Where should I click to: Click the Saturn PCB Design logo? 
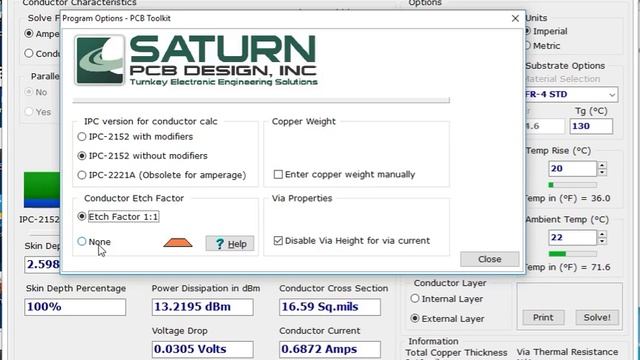[x=196, y=60]
